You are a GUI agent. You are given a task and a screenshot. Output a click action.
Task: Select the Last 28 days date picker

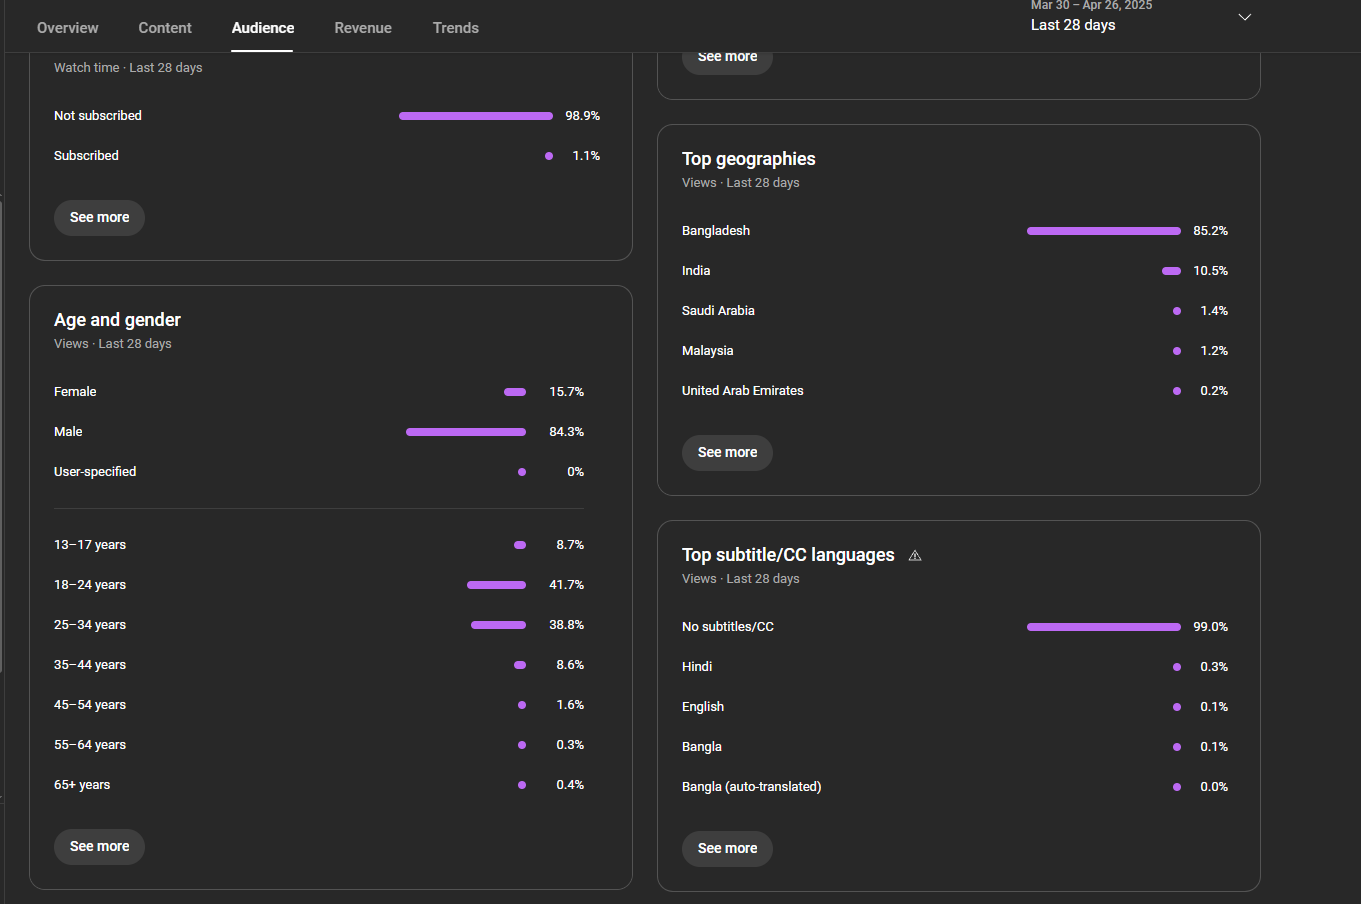point(1141,18)
